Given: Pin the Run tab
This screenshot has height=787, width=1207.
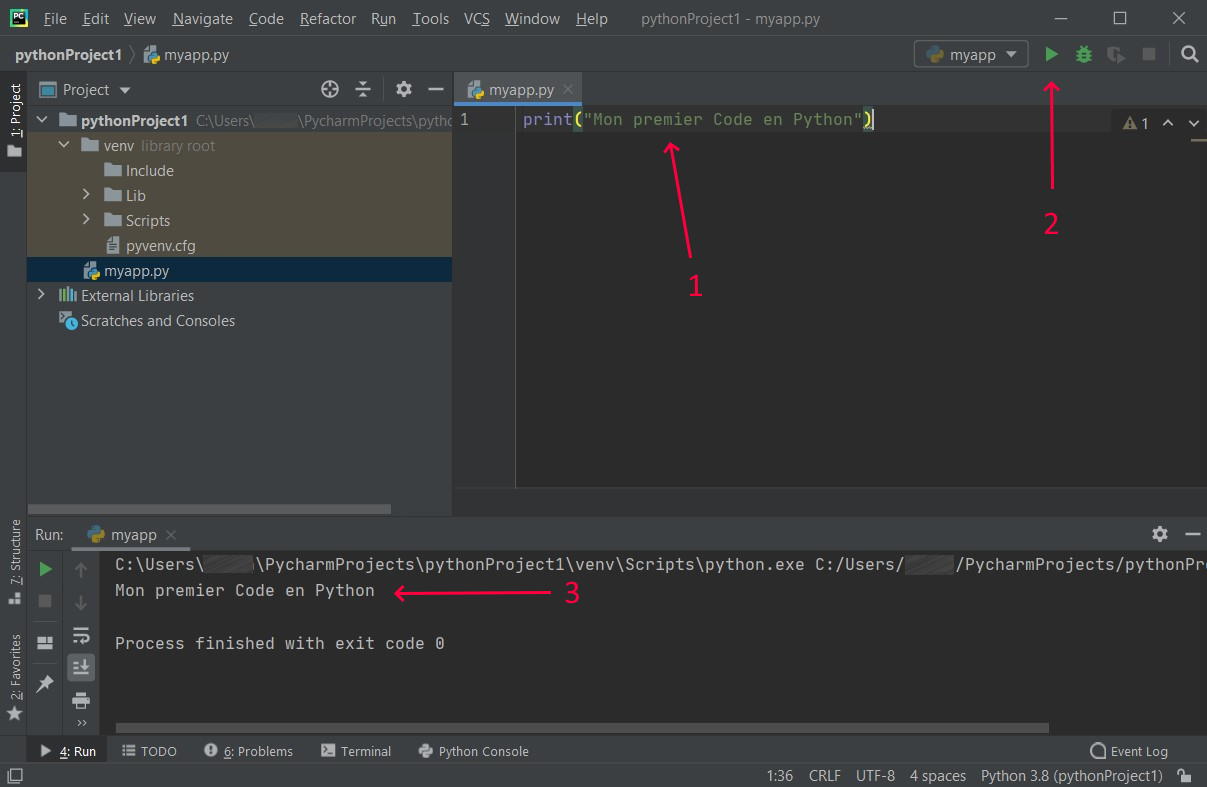Looking at the screenshot, I should pos(44,683).
